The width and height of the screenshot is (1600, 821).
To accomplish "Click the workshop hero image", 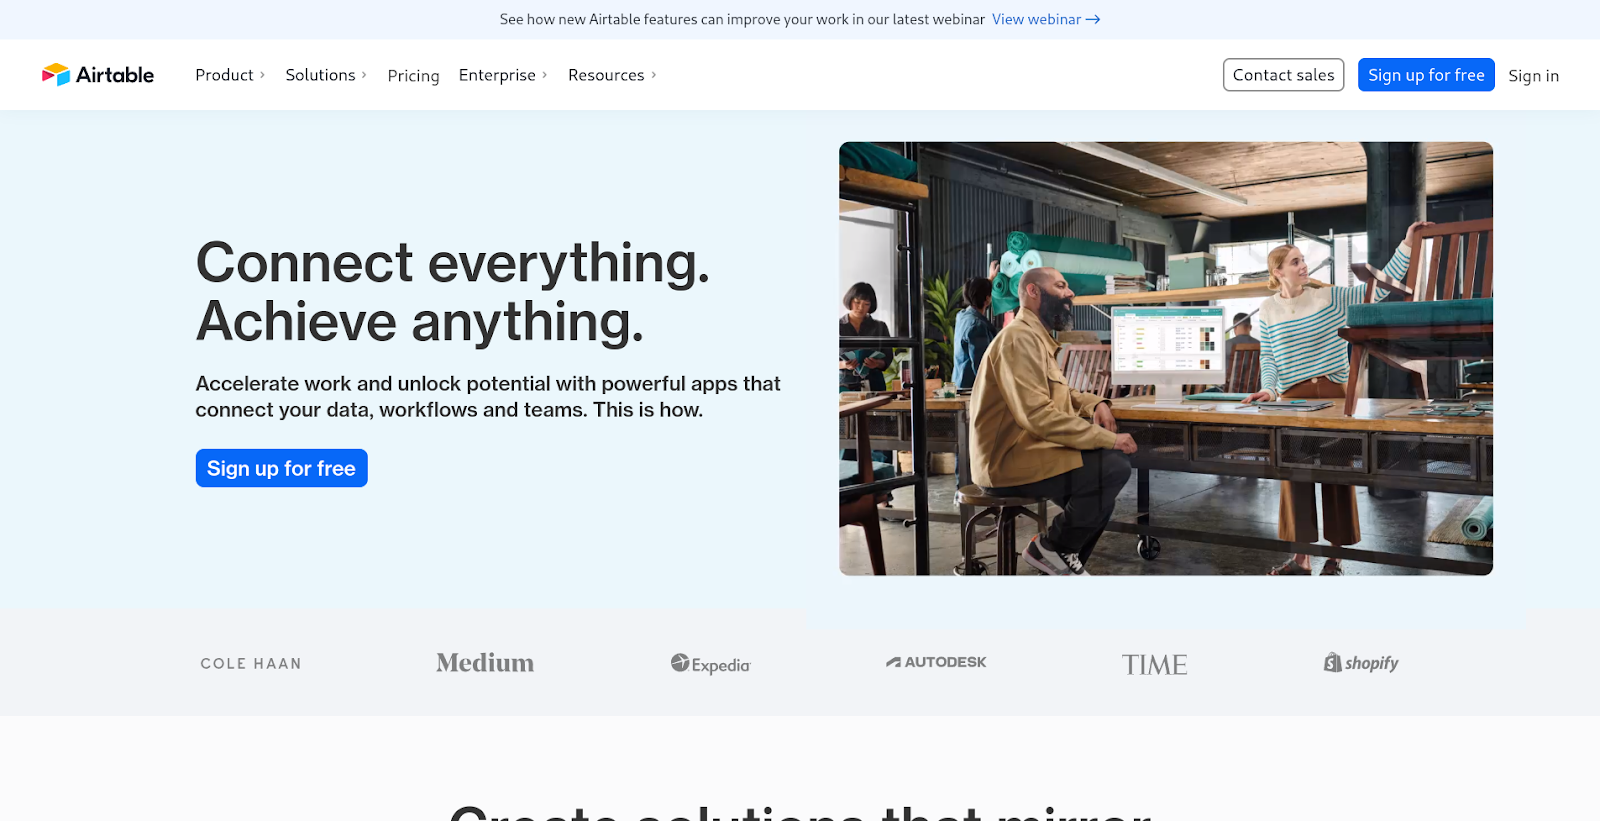I will click(x=1165, y=358).
